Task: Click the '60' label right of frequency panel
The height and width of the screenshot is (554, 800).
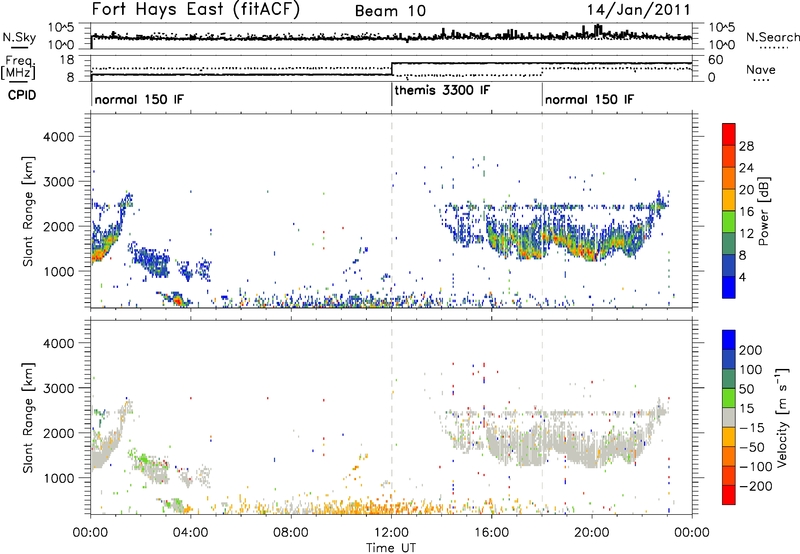Action: [x=716, y=60]
